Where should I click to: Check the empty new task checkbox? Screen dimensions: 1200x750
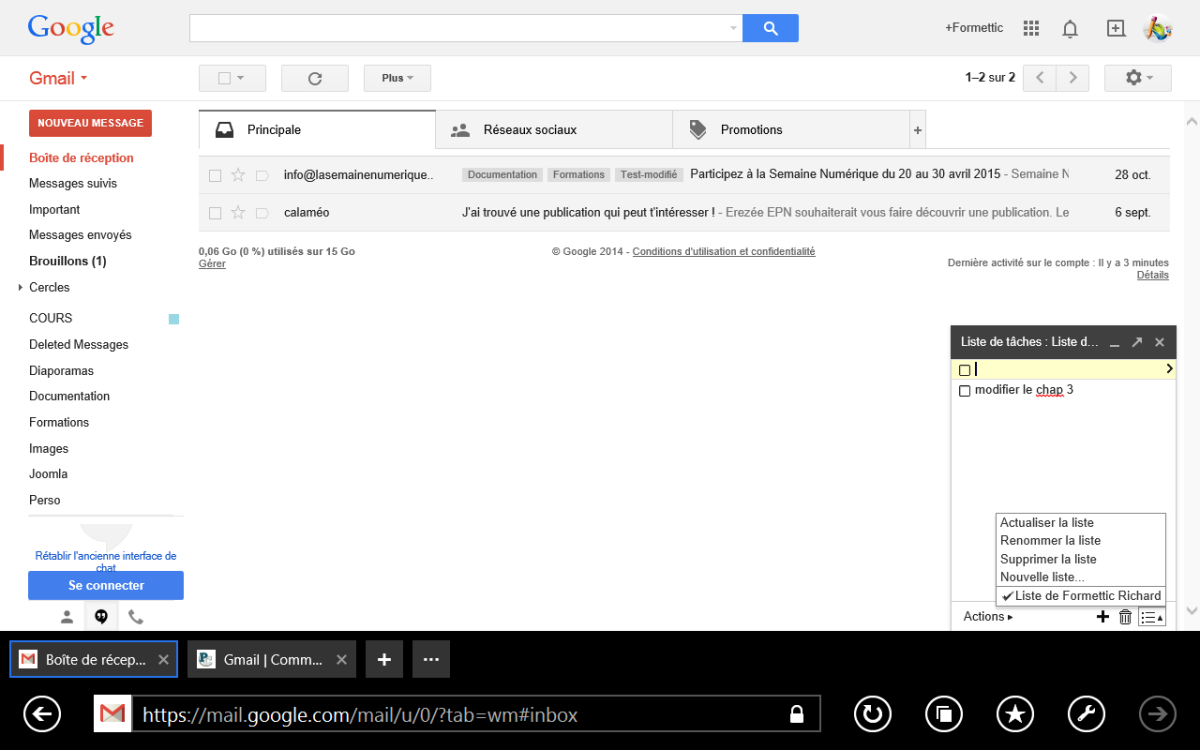[965, 370]
